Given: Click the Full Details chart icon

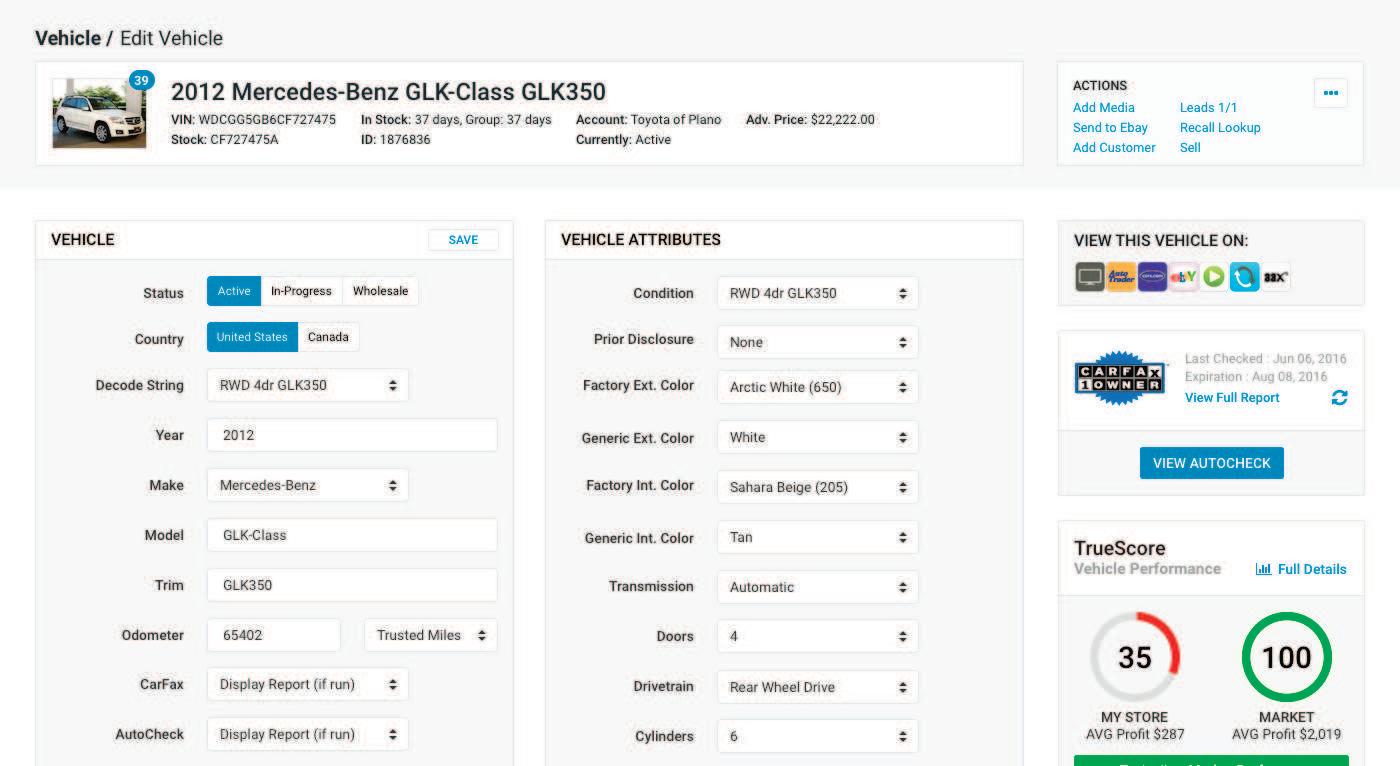Looking at the screenshot, I should pyautogui.click(x=1263, y=569).
